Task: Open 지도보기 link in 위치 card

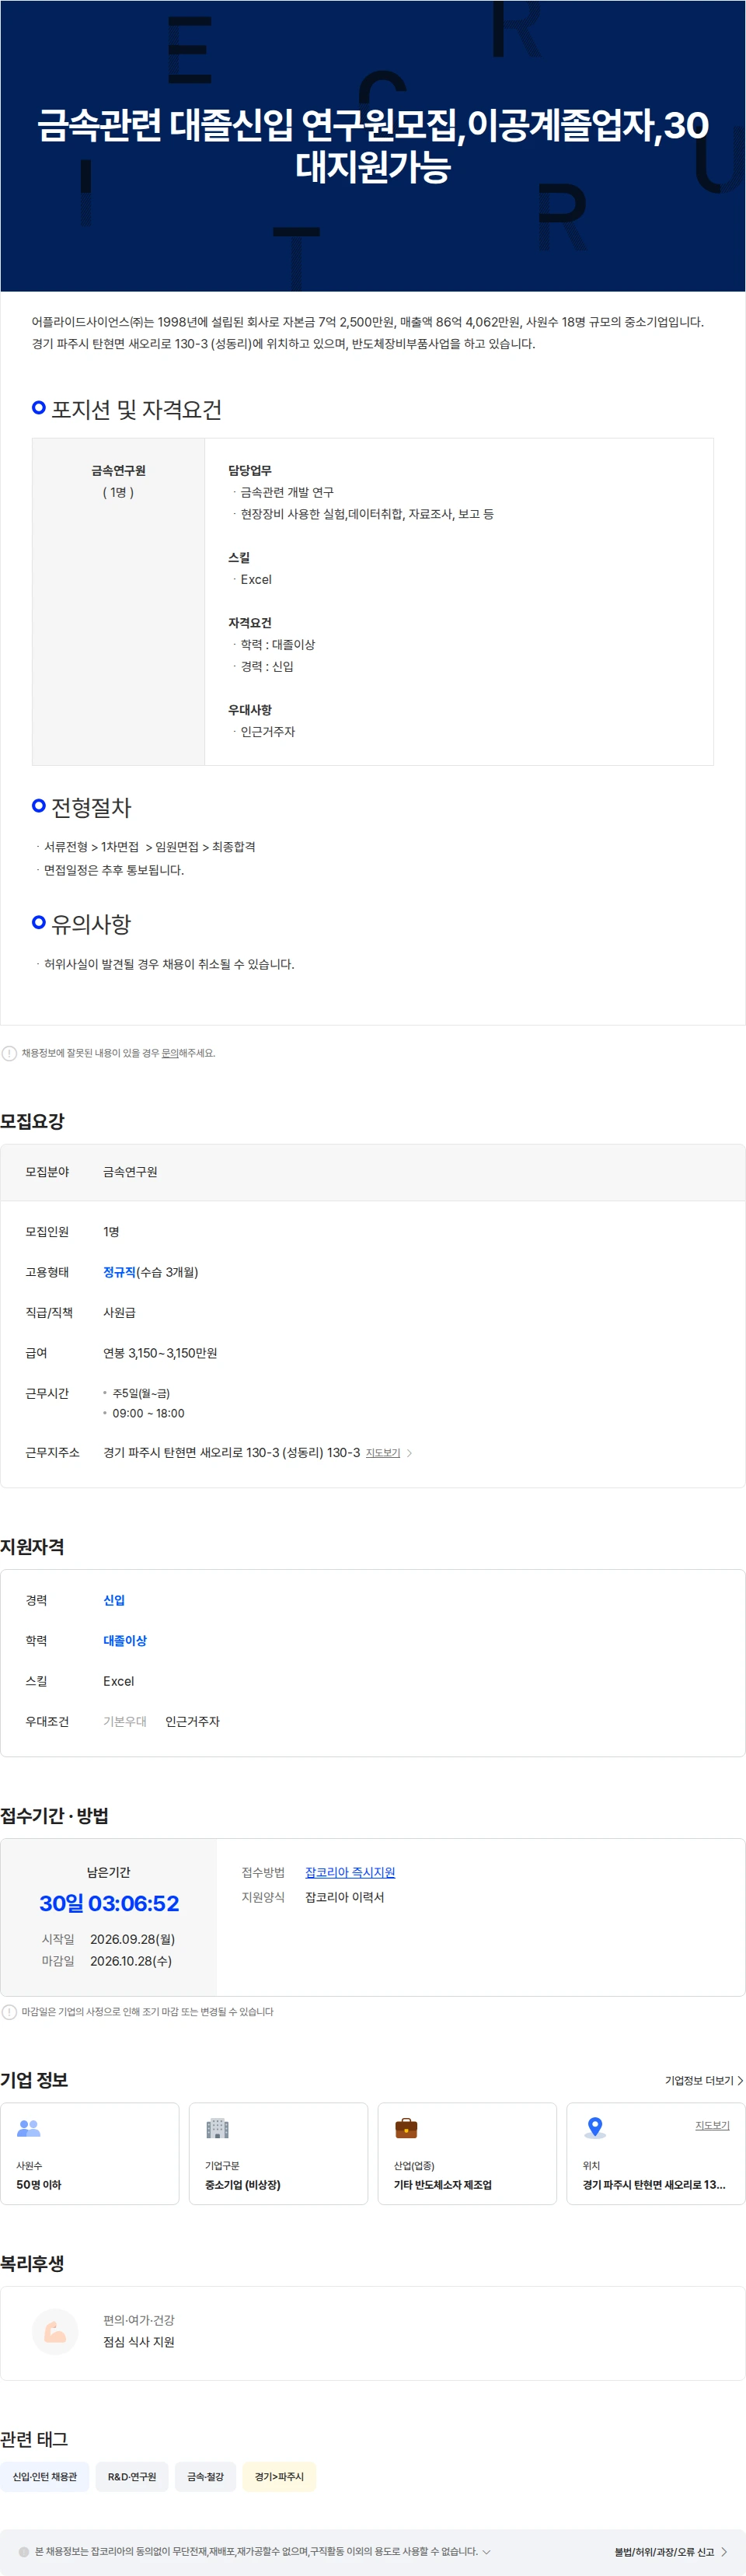Action: (712, 2125)
